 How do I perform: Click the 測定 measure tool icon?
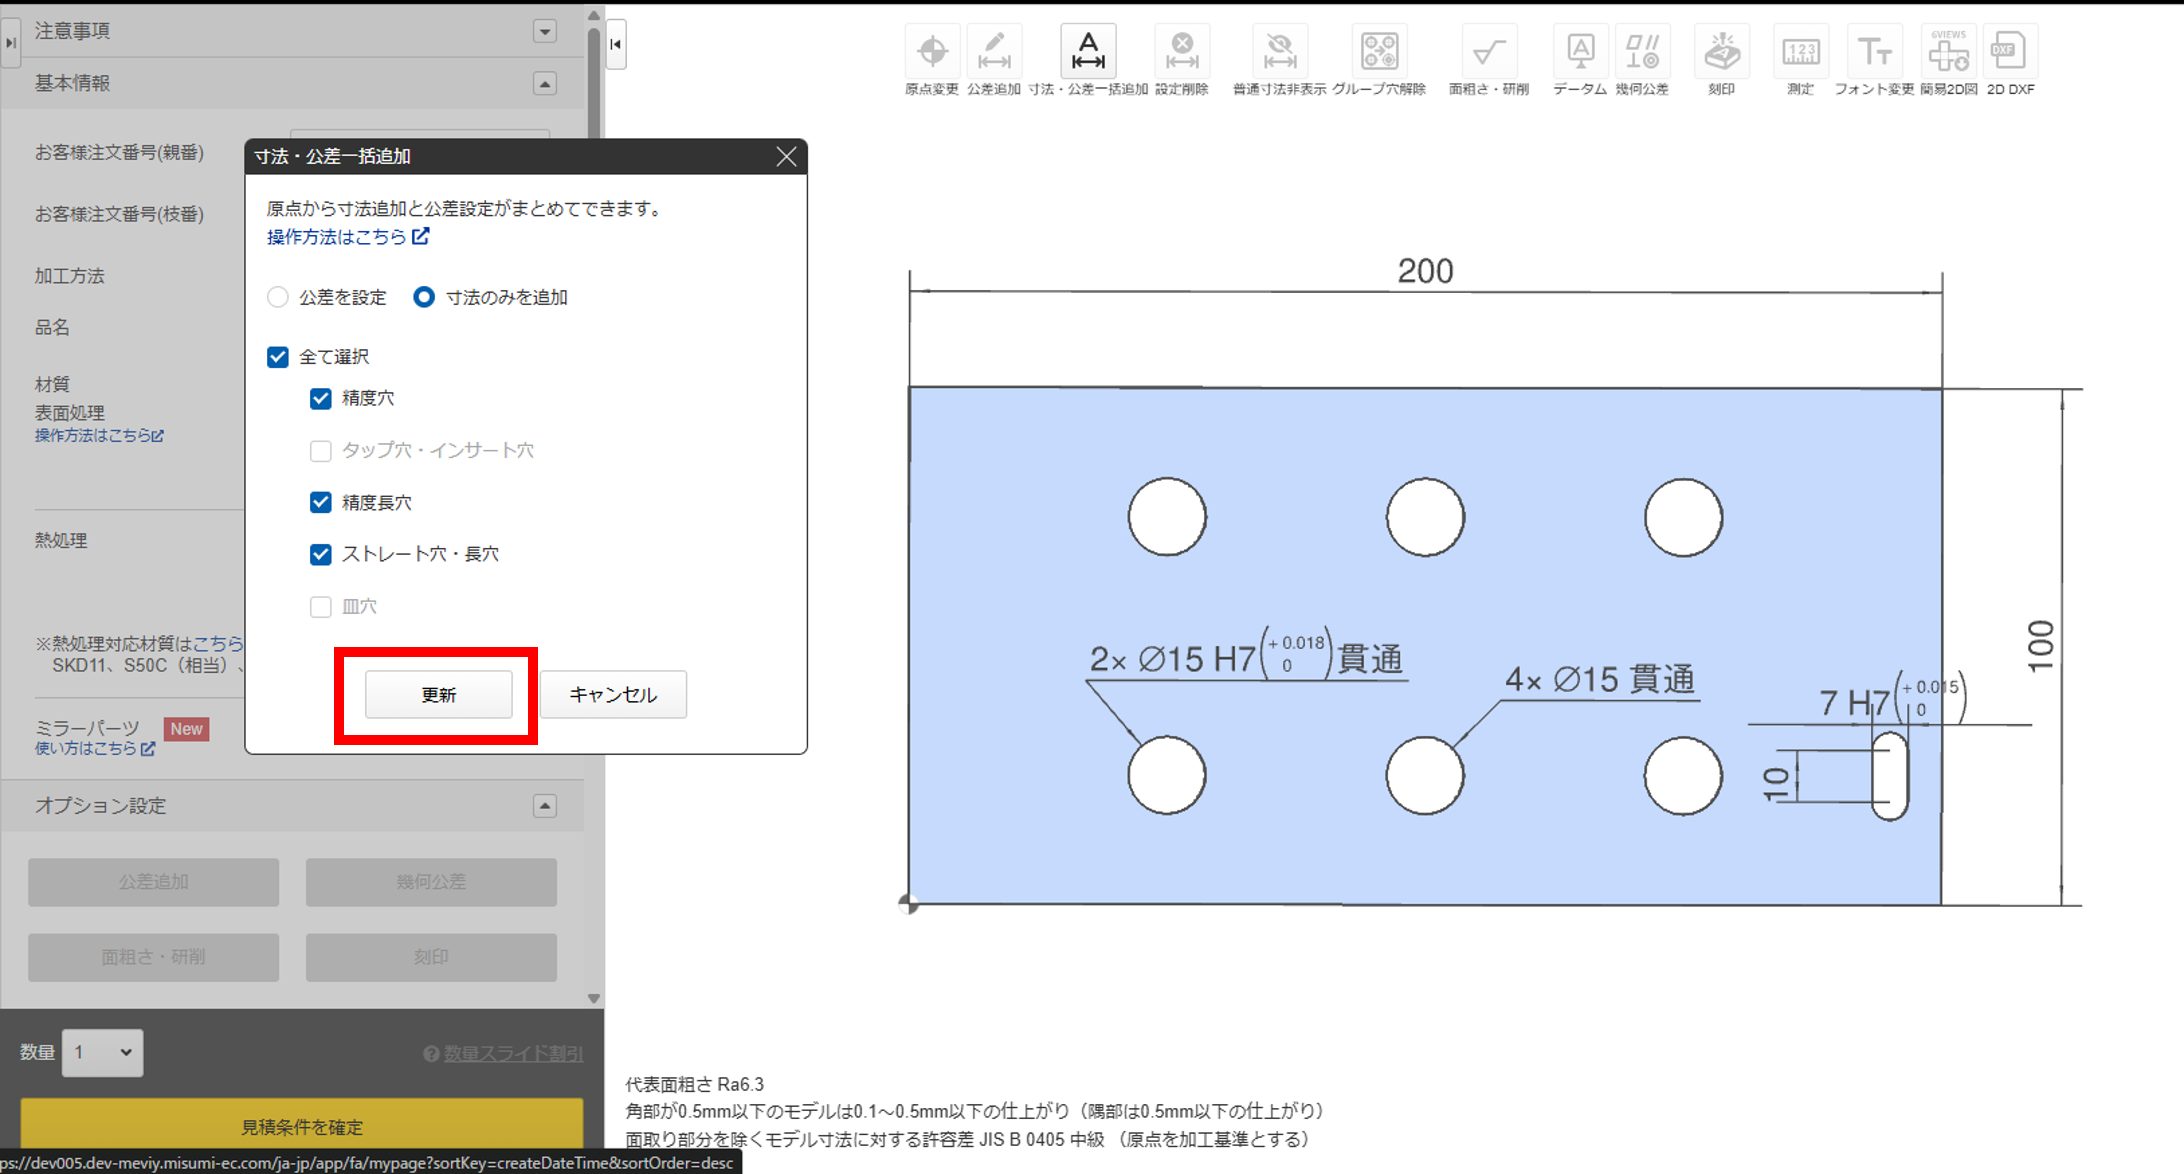1800,52
